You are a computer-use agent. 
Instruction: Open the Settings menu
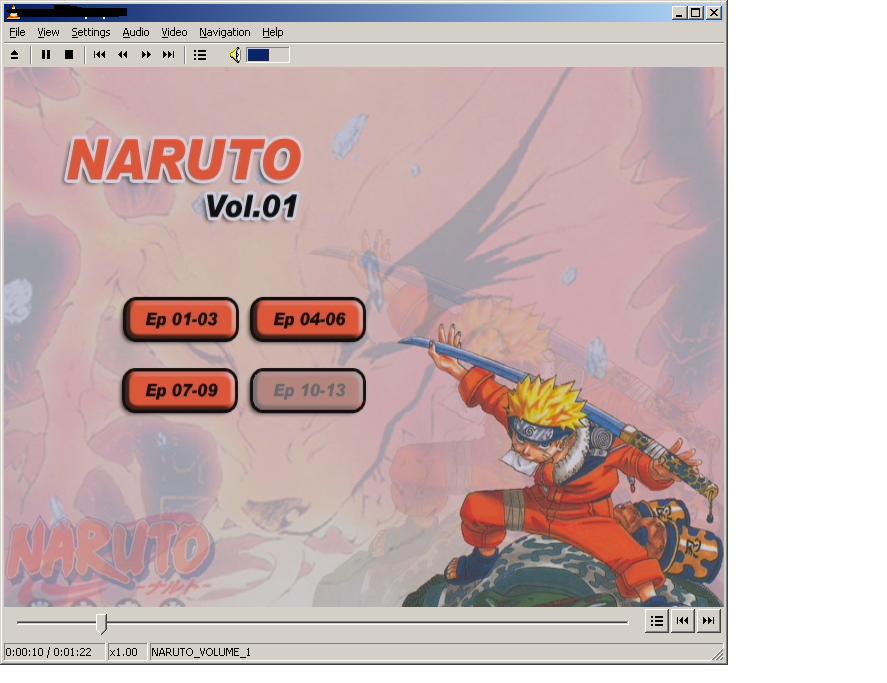[91, 32]
